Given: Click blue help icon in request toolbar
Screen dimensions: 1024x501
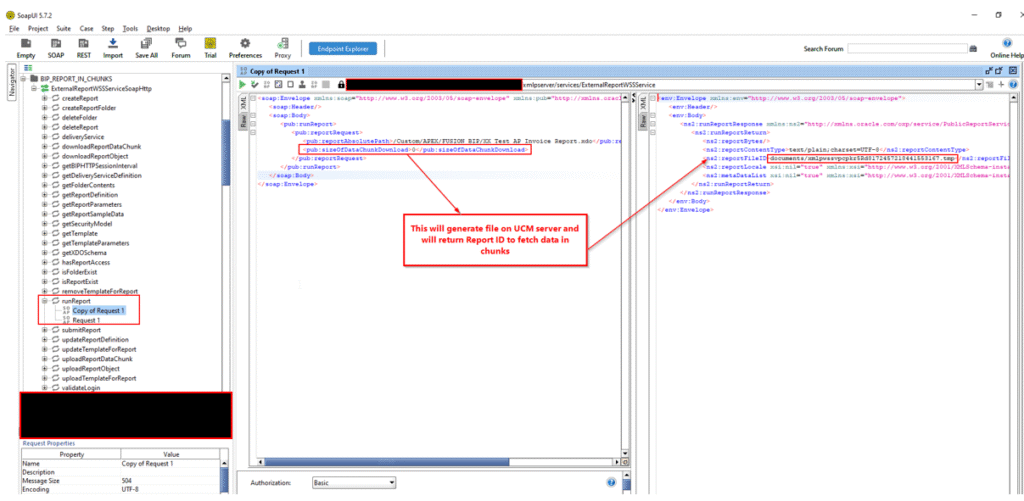Looking at the screenshot, I should pyautogui.click(x=1013, y=84).
